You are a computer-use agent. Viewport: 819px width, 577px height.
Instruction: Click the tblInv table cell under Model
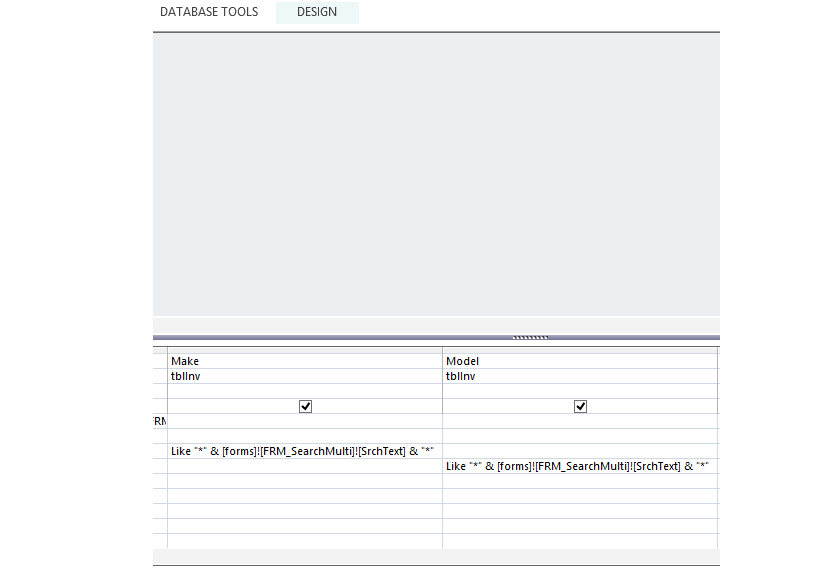(x=580, y=376)
